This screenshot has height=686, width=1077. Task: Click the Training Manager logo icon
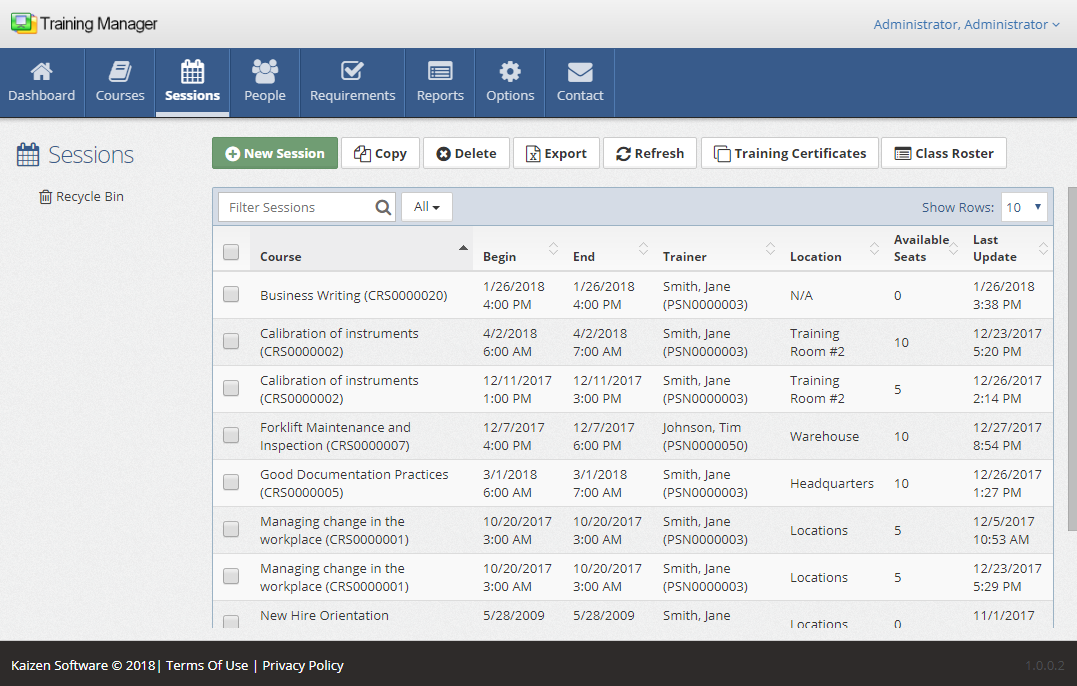tap(23, 23)
